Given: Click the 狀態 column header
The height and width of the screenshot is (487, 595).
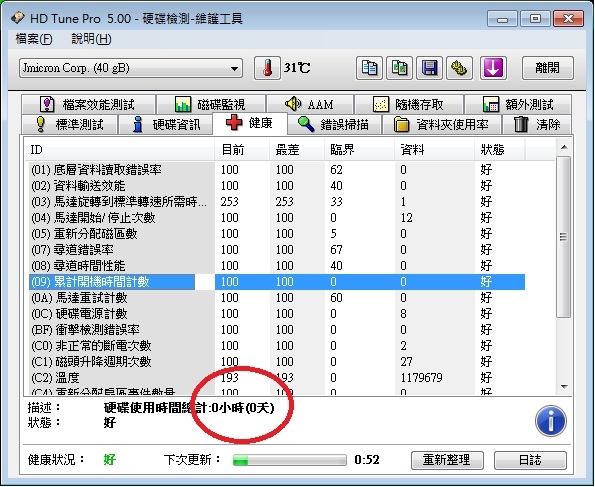Looking at the screenshot, I should [499, 150].
